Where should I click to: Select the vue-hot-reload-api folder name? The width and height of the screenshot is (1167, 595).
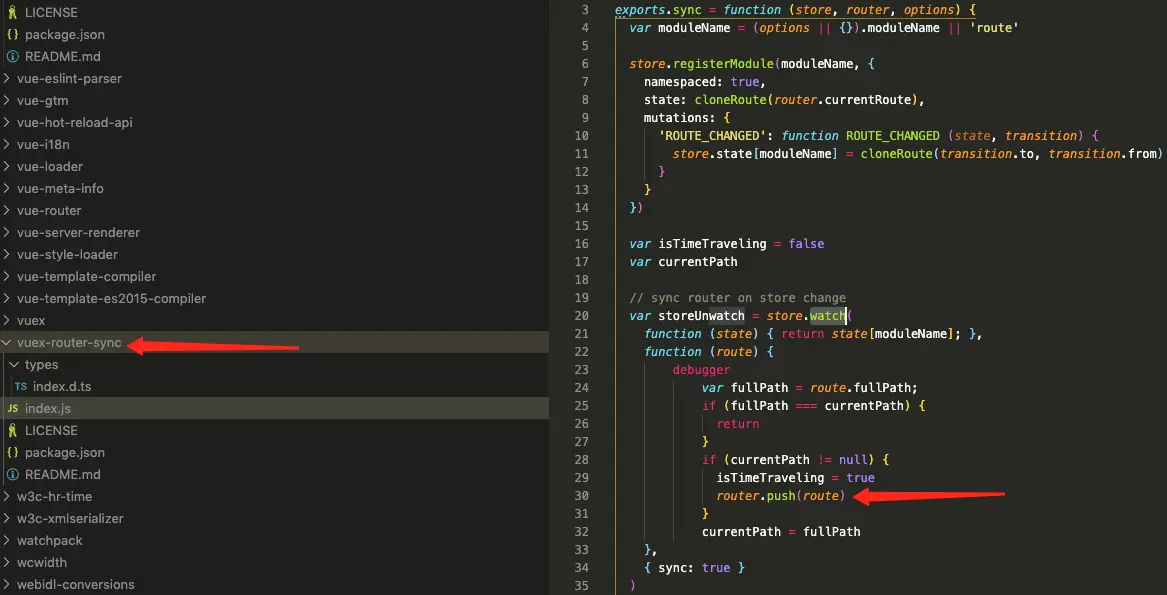(74, 123)
